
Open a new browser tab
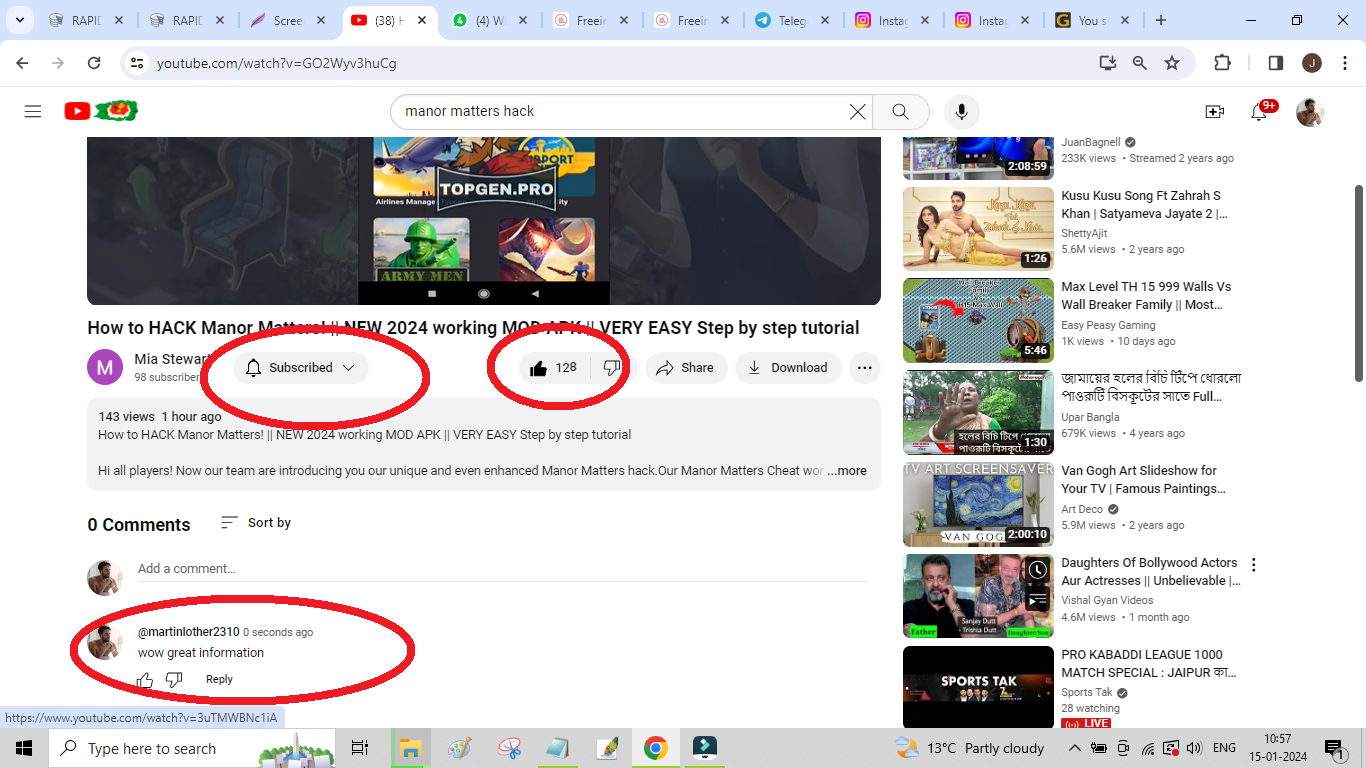pos(1160,20)
